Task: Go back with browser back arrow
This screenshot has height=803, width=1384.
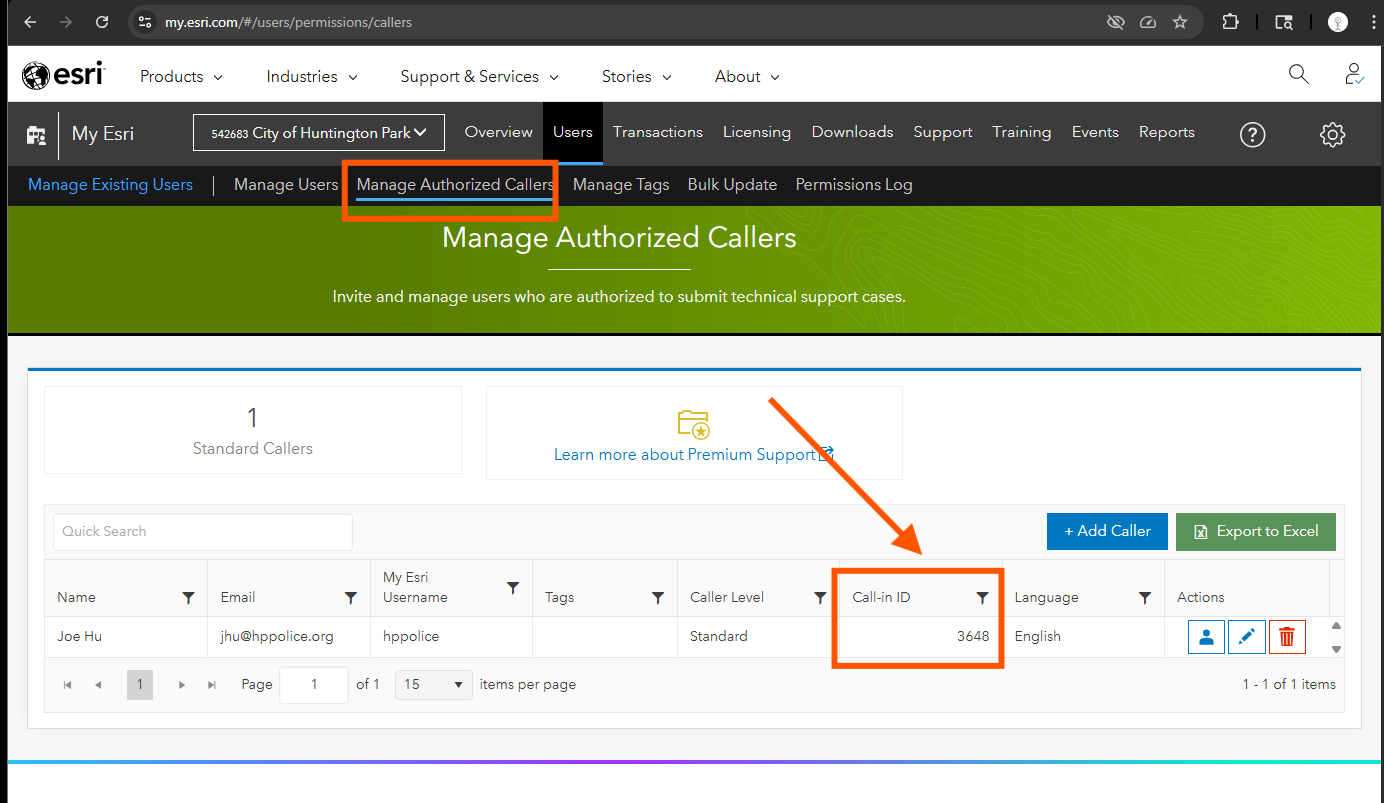Action: point(30,22)
